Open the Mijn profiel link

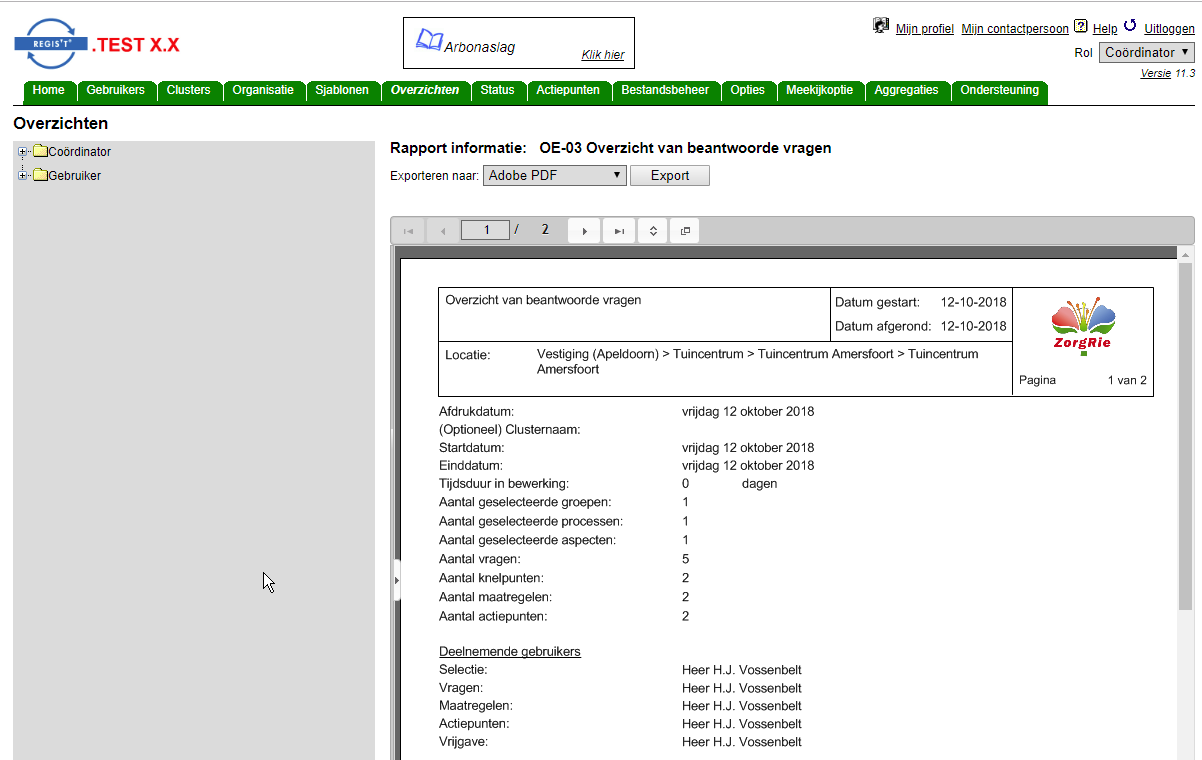click(925, 29)
